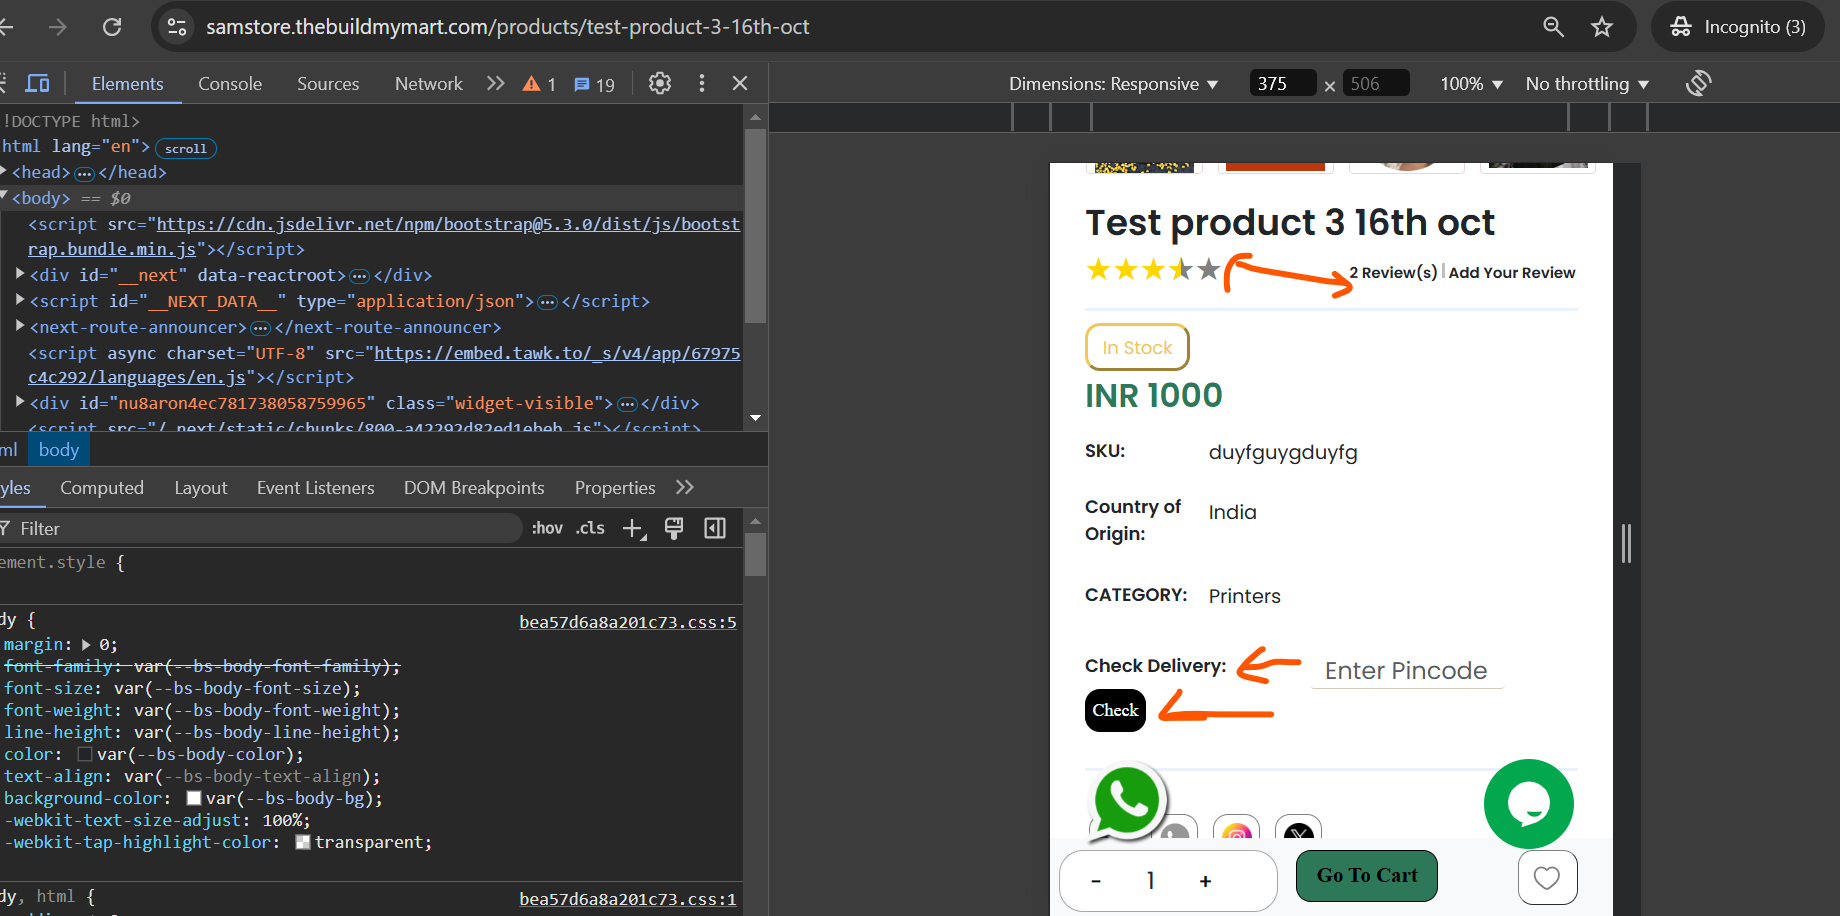Image resolution: width=1840 pixels, height=916 pixels.
Task: Reload the page with the refresh icon
Action: tap(112, 27)
